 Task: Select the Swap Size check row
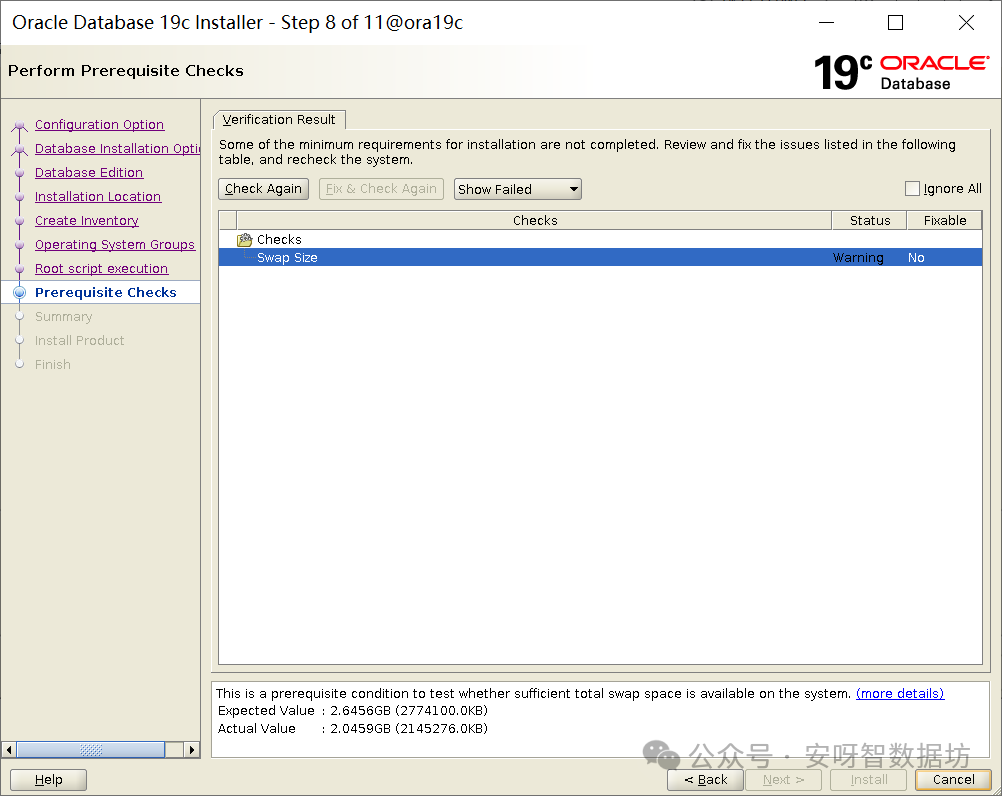point(600,257)
